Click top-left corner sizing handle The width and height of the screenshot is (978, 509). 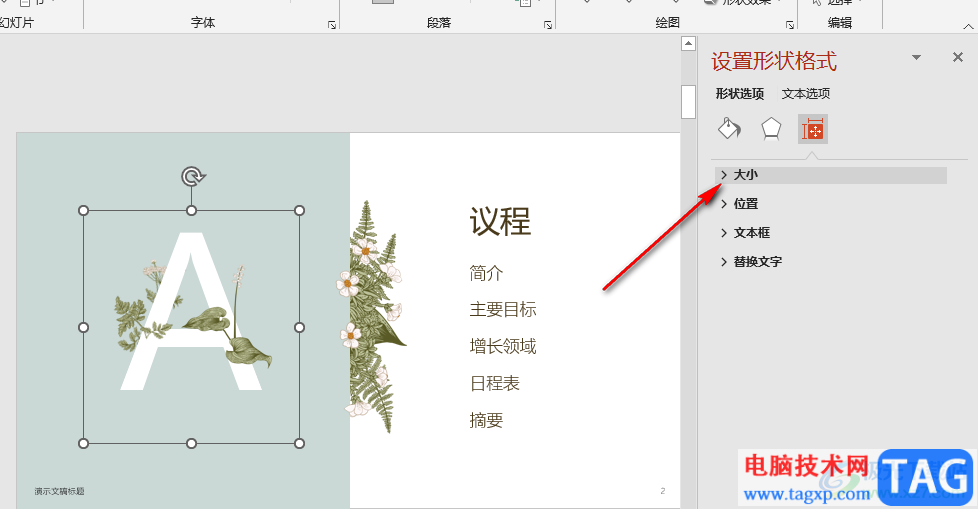tap(84, 211)
